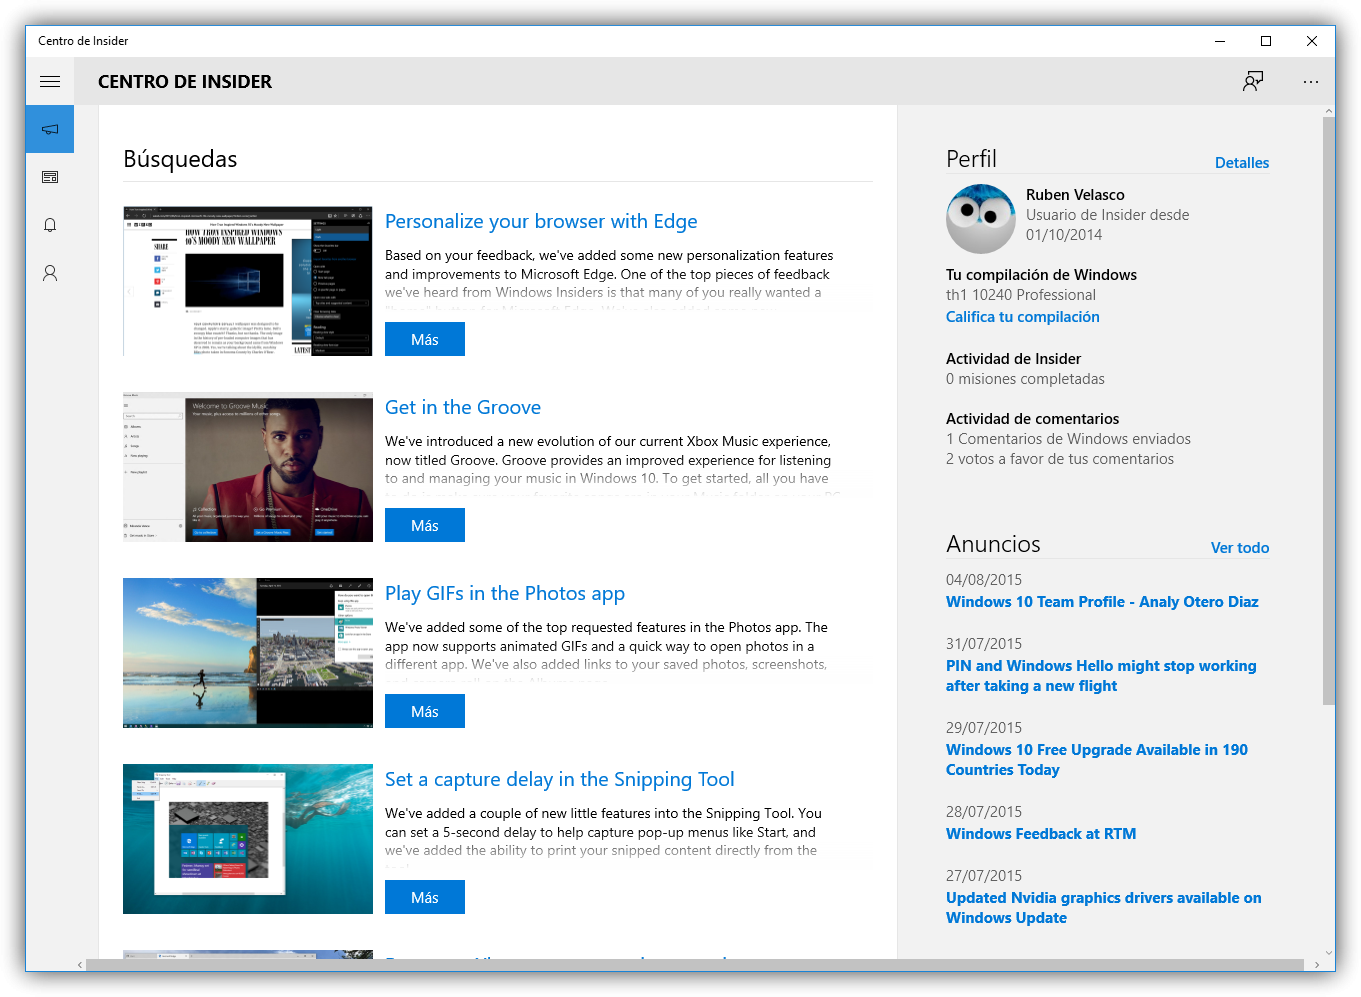Open the hamburger navigation menu

tap(50, 81)
